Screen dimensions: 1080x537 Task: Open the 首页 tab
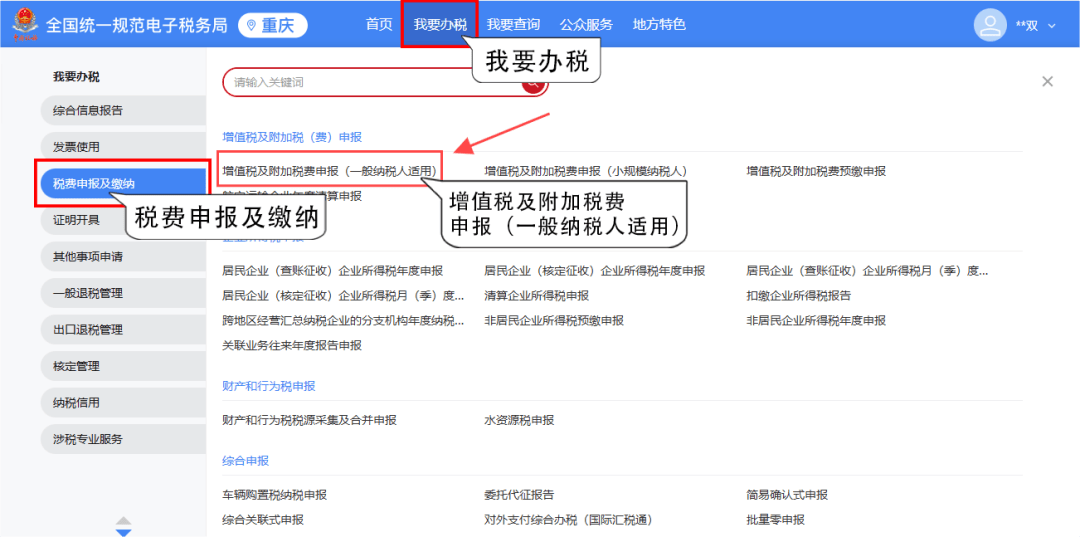[x=379, y=25]
